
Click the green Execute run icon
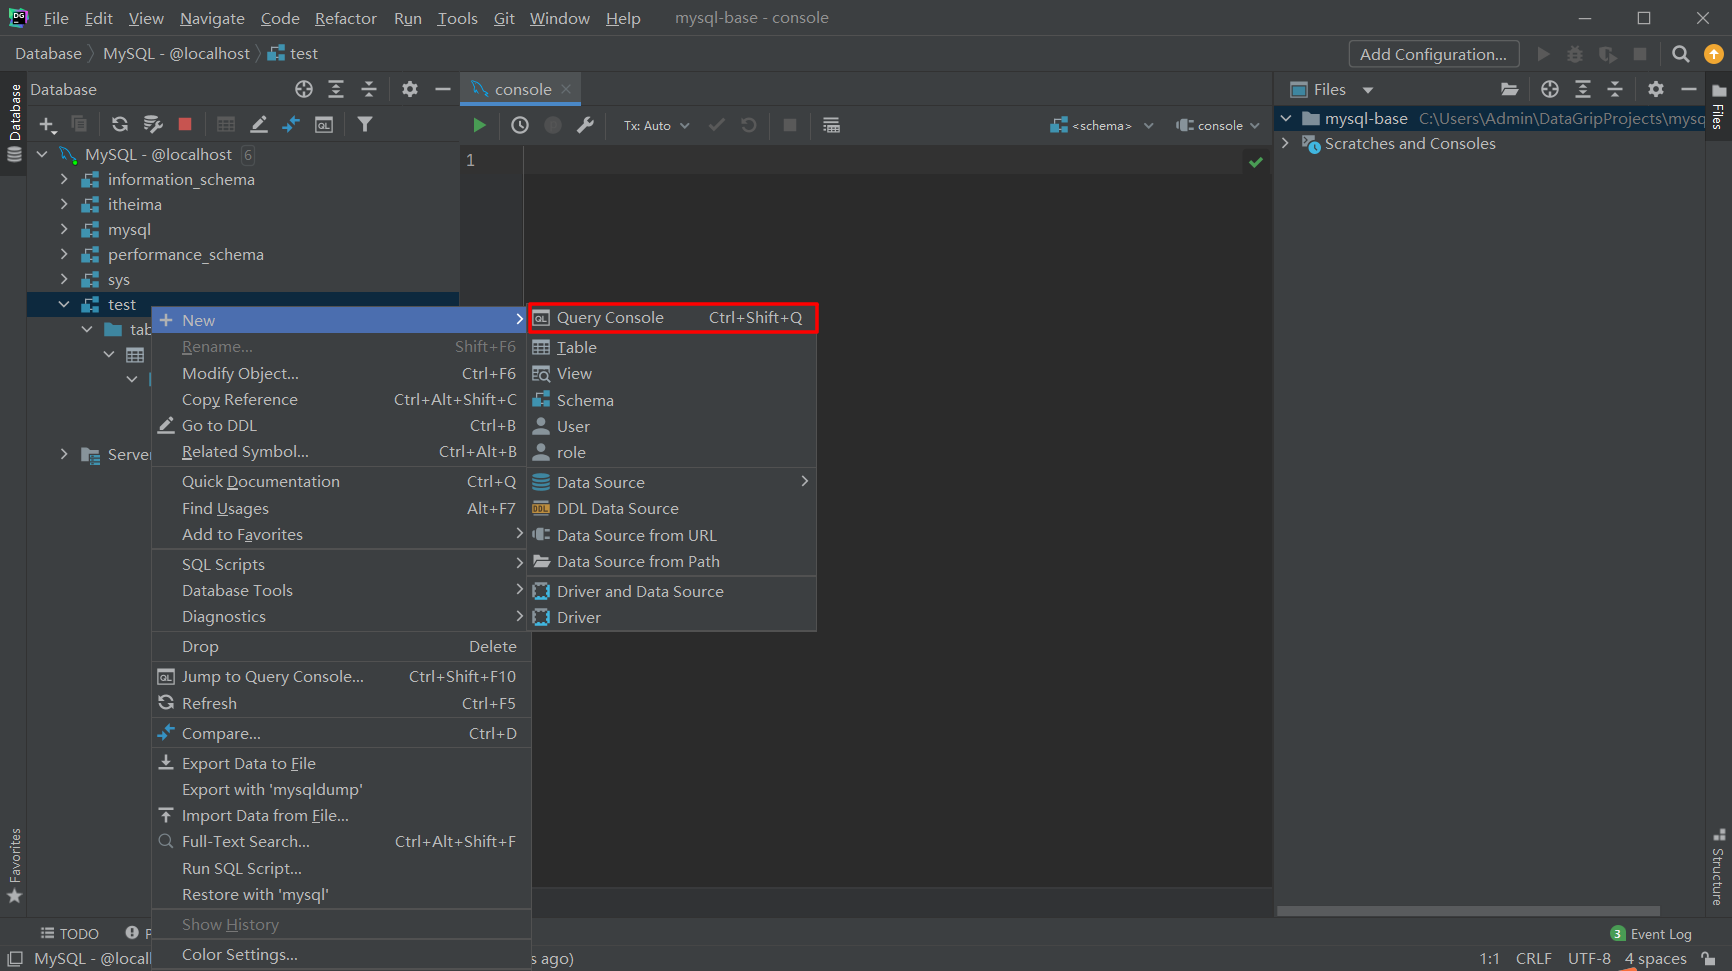click(x=480, y=125)
